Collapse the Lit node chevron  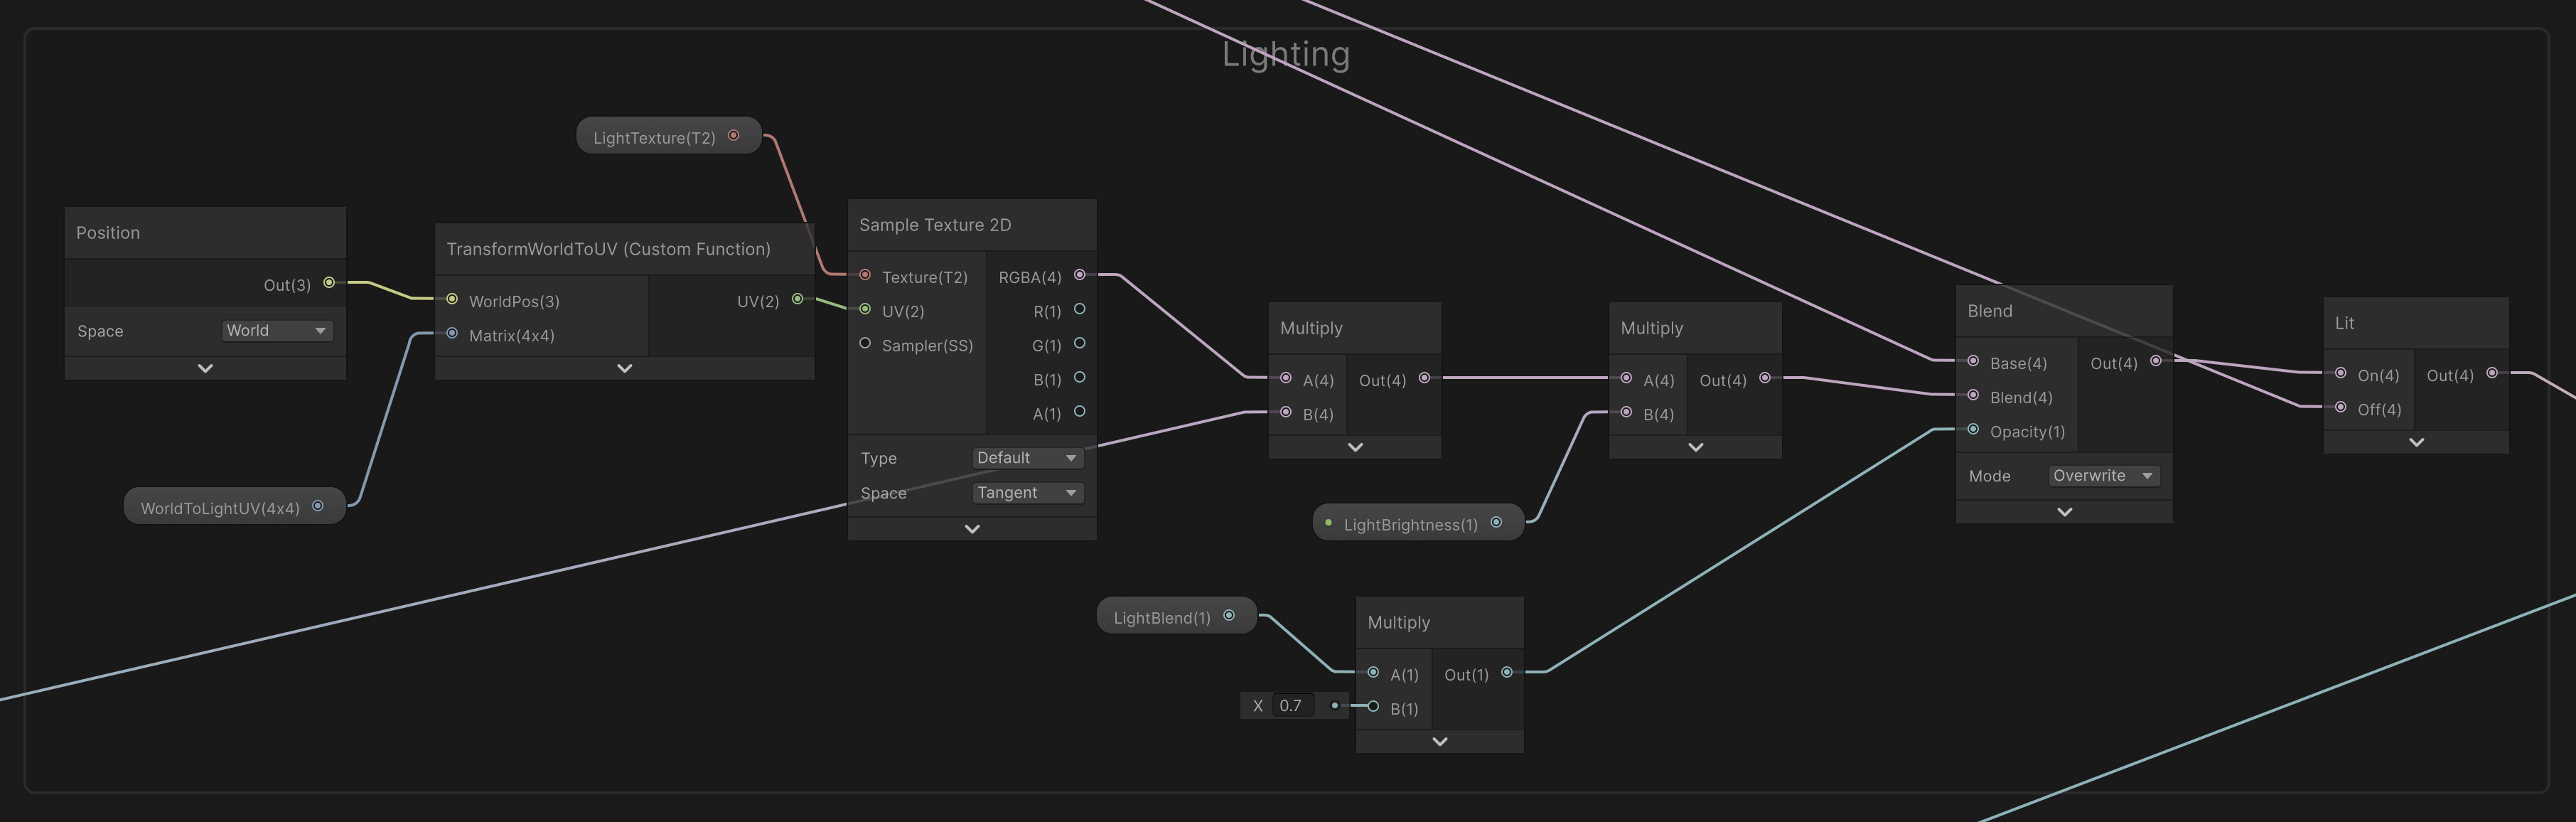click(x=2415, y=442)
